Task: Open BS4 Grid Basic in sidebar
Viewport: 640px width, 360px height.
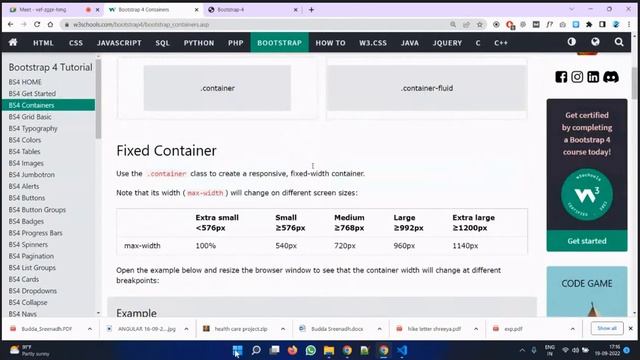Action: tap(30, 117)
